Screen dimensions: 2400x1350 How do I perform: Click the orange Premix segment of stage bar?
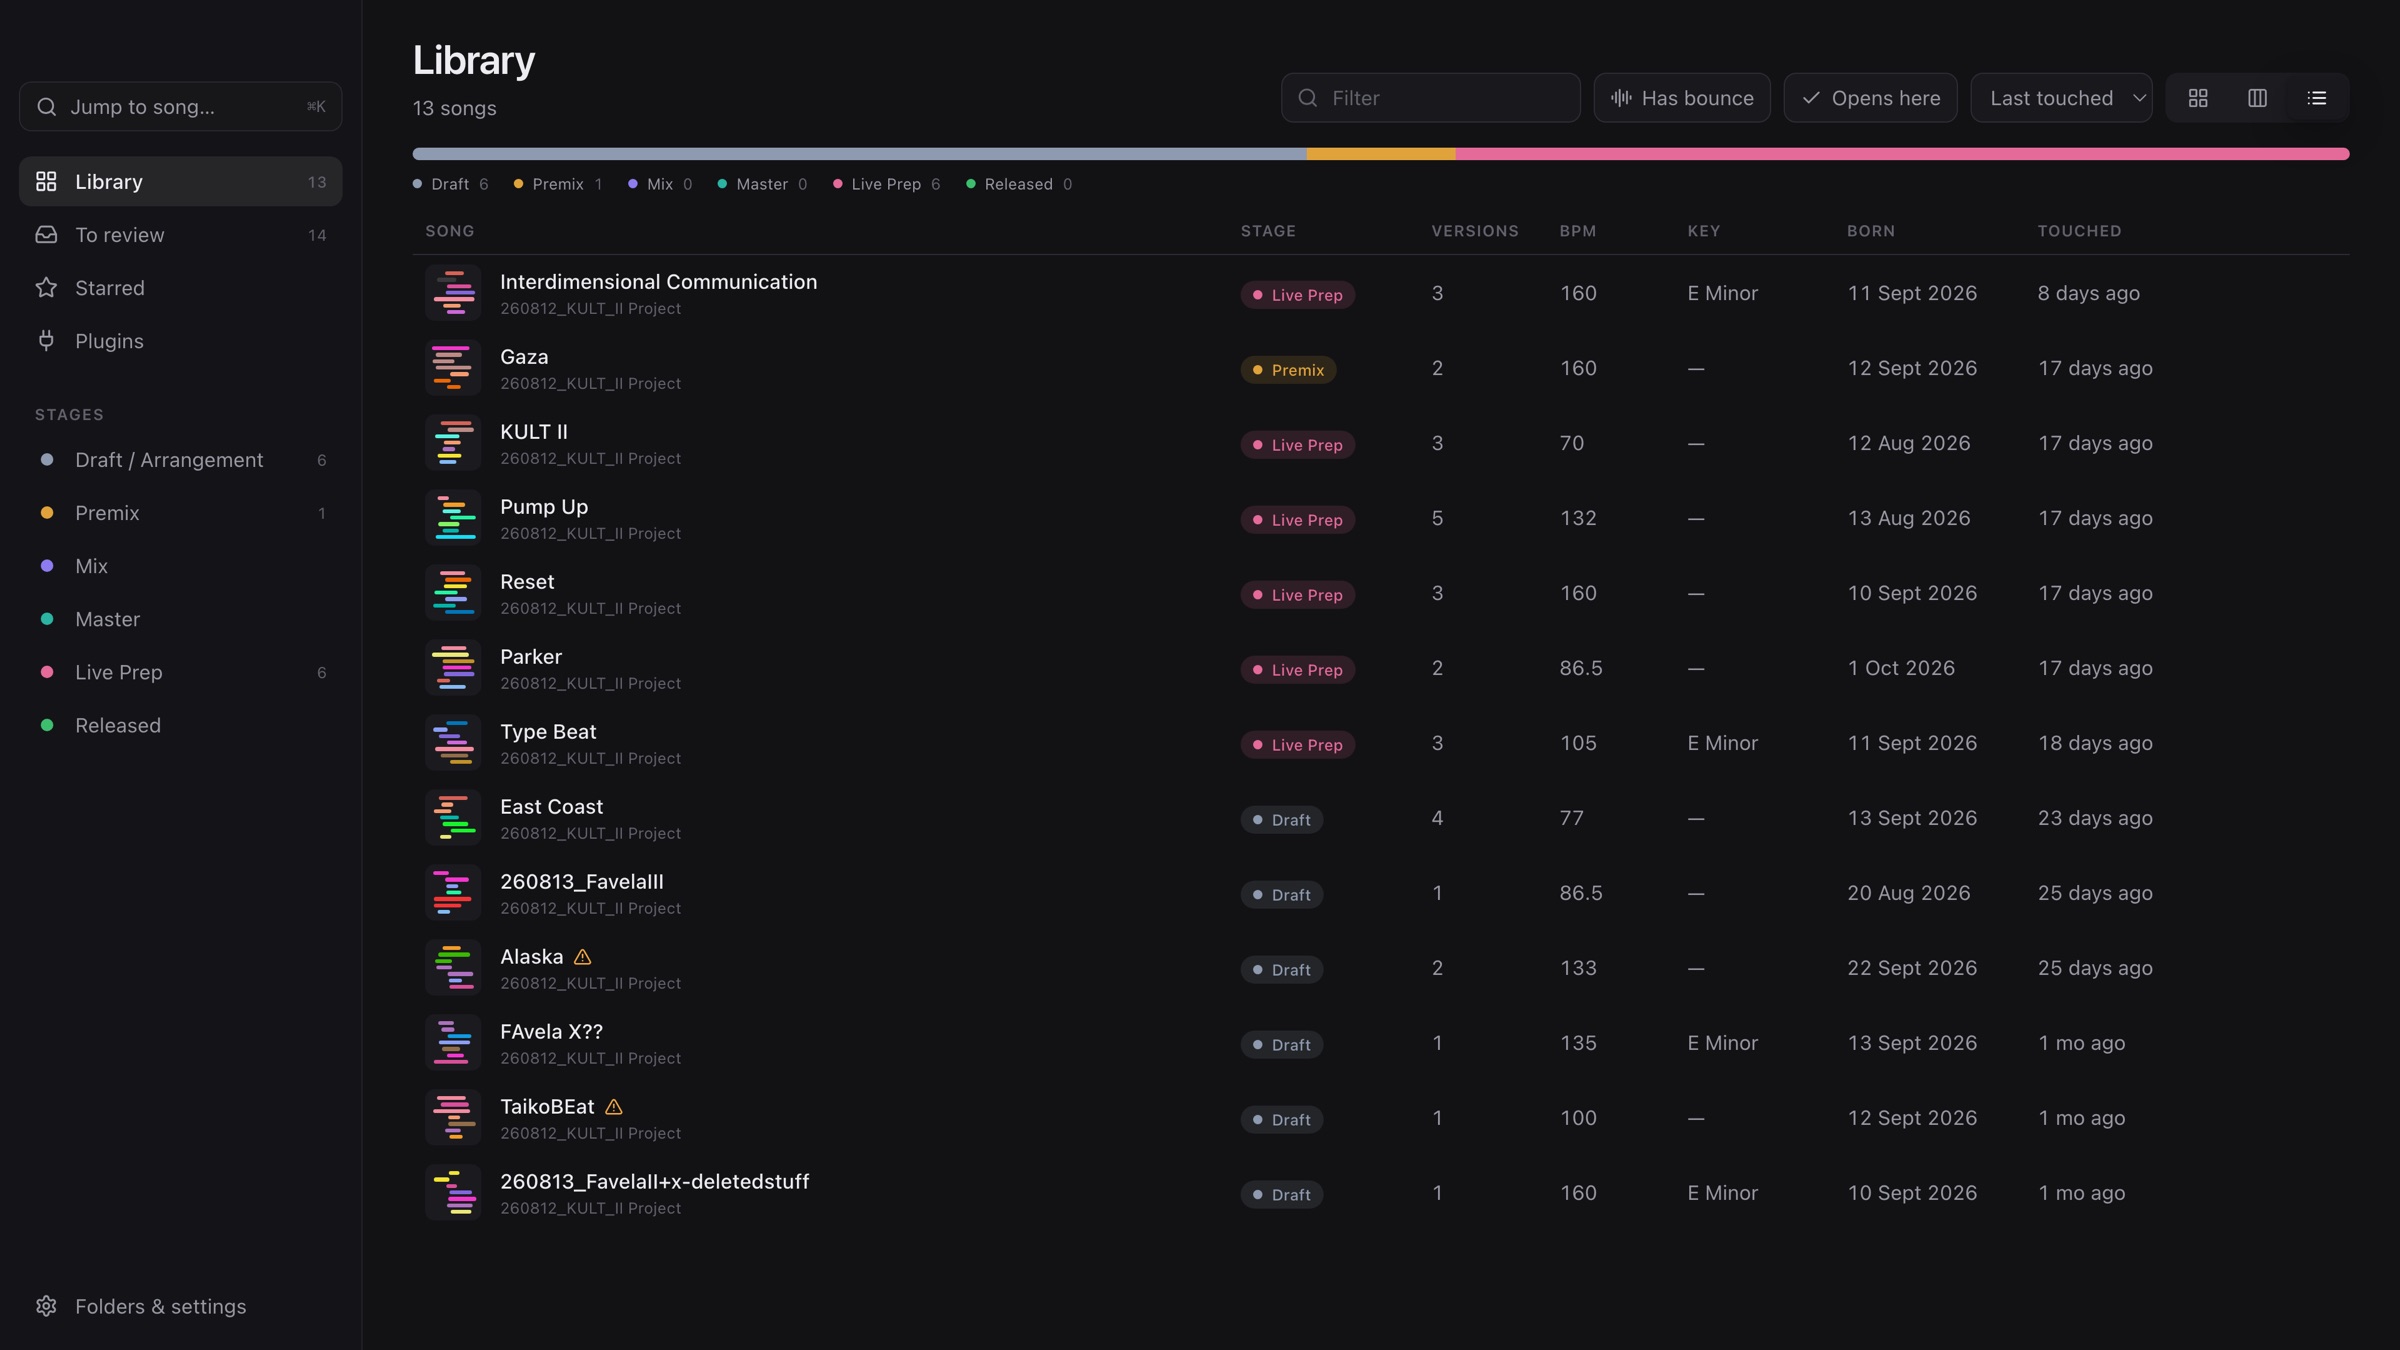[x=1380, y=154]
